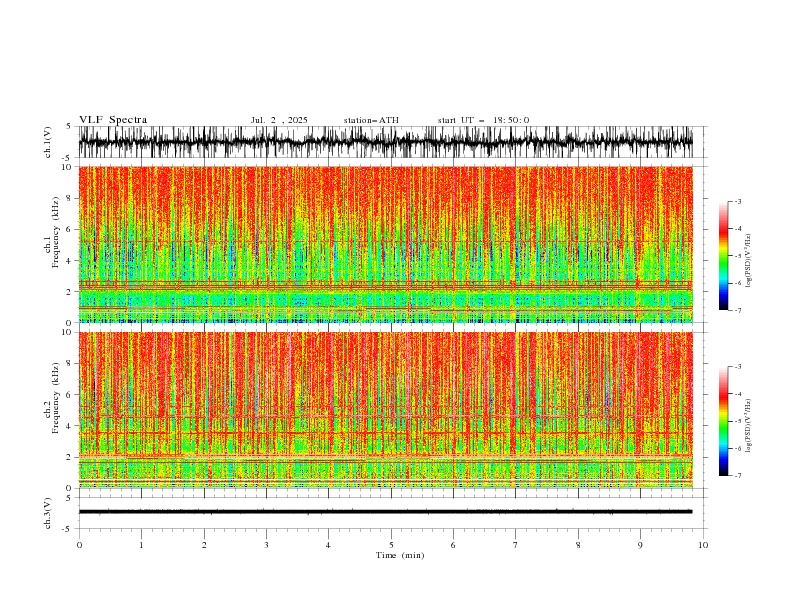Click the ch.2 color scale bar
The image size is (792, 612).
723,421
